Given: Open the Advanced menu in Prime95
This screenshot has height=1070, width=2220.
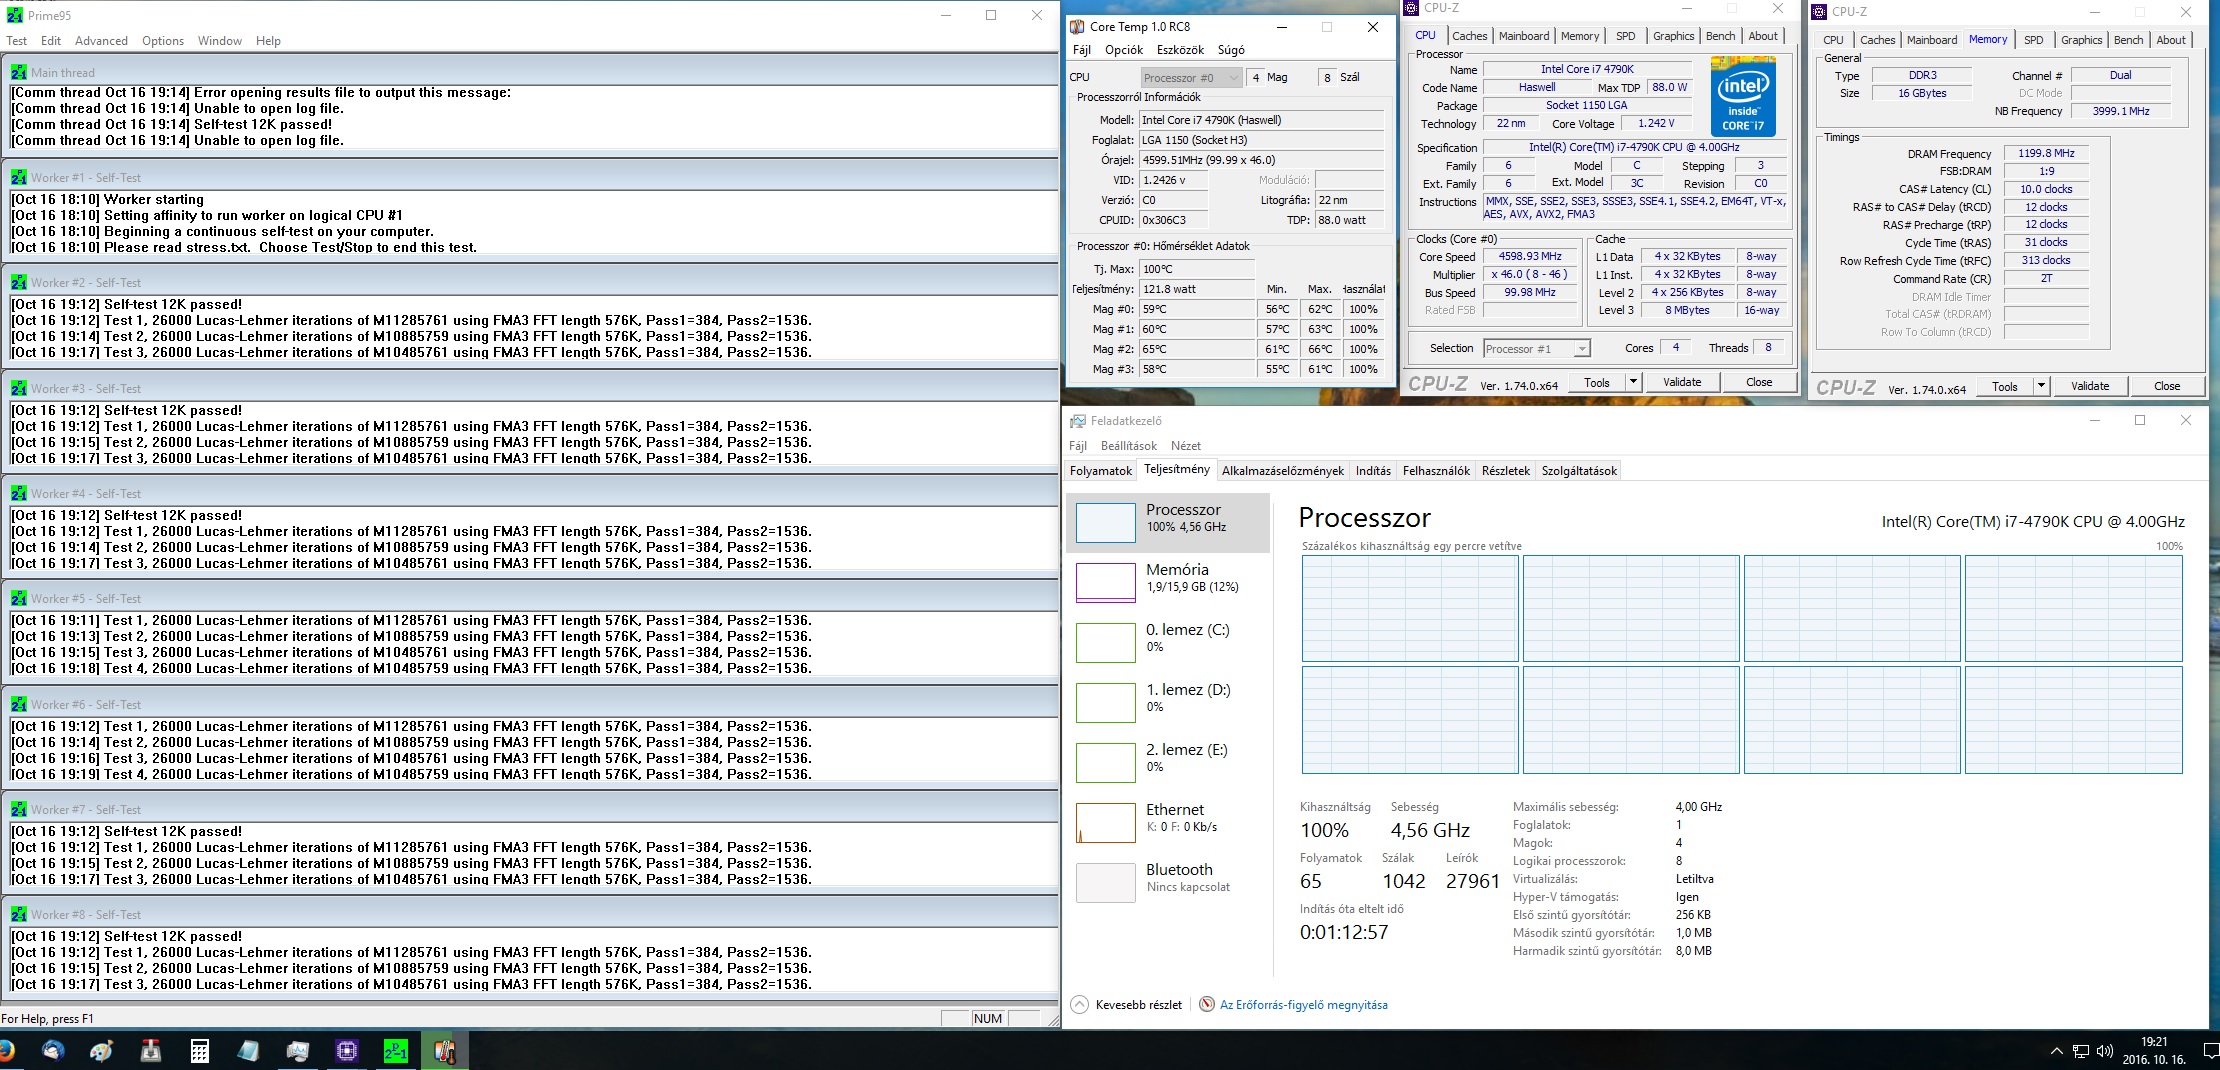Looking at the screenshot, I should (x=101, y=41).
